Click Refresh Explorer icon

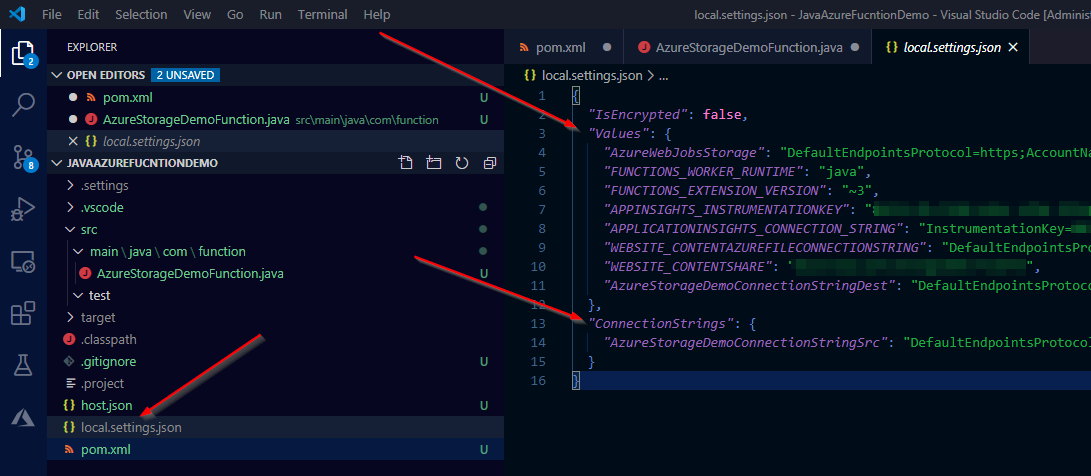click(x=461, y=163)
